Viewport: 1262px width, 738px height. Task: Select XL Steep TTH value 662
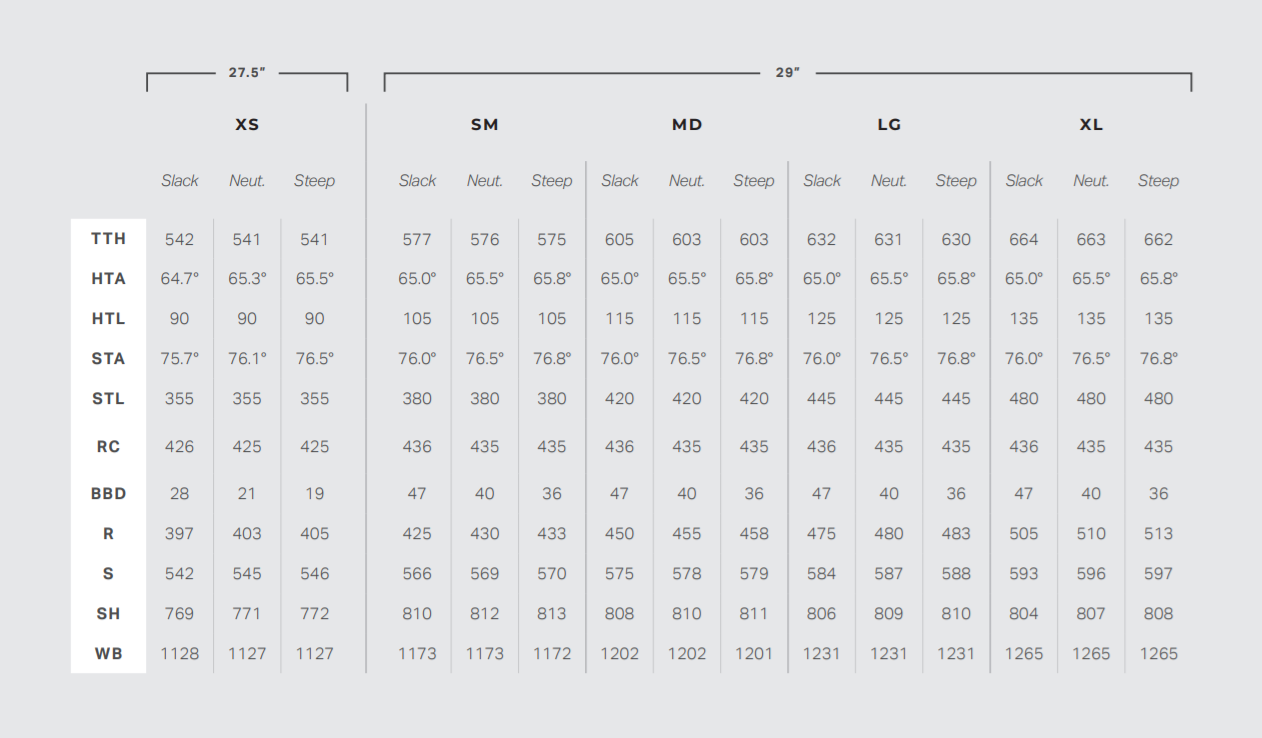coord(1158,239)
